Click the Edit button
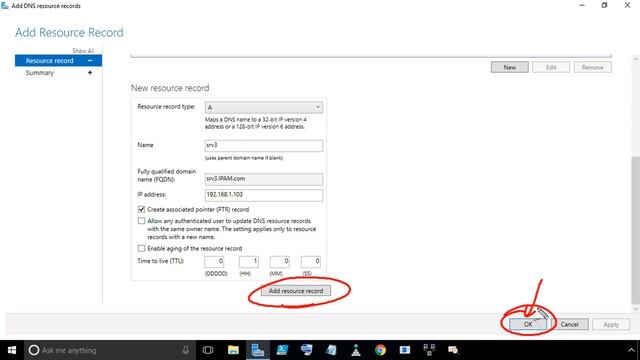Image resolution: width=640 pixels, height=360 pixels. (551, 67)
